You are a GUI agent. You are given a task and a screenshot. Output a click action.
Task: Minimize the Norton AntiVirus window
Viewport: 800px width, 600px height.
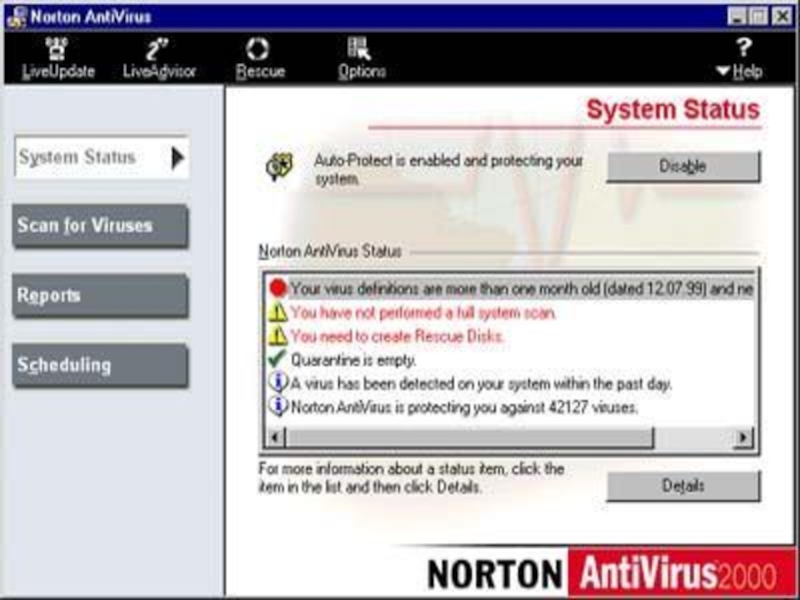point(736,17)
